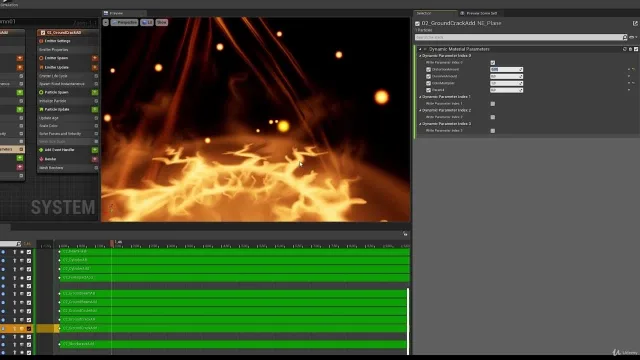Screen dimensions: 640x360
Task: Open view options eye icon in Selection panel
Action: (632, 38)
